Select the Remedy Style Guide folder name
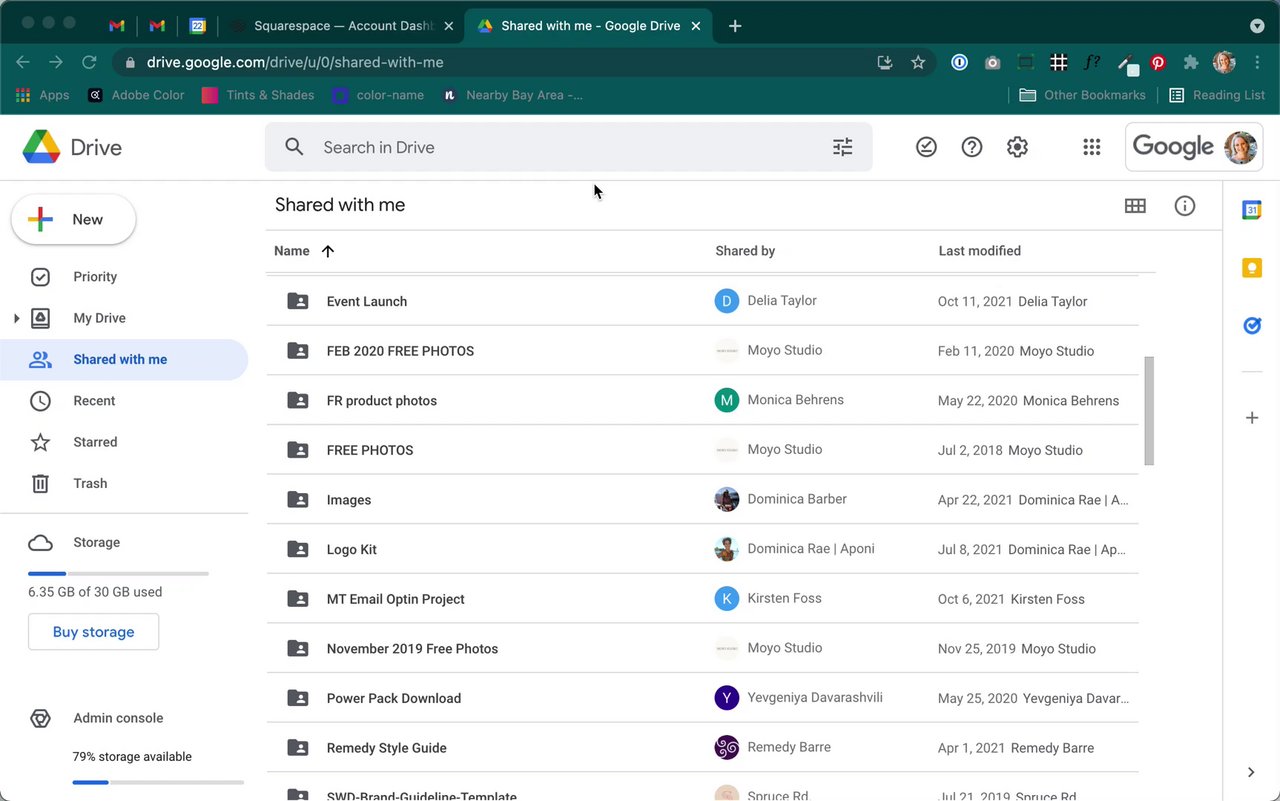This screenshot has width=1280, height=801. tap(387, 748)
